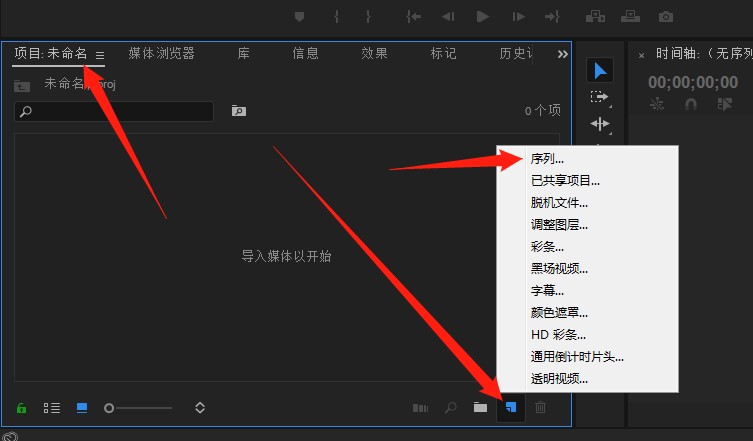753x441 pixels.
Task: Set the Mark Out point
Action: (368, 17)
